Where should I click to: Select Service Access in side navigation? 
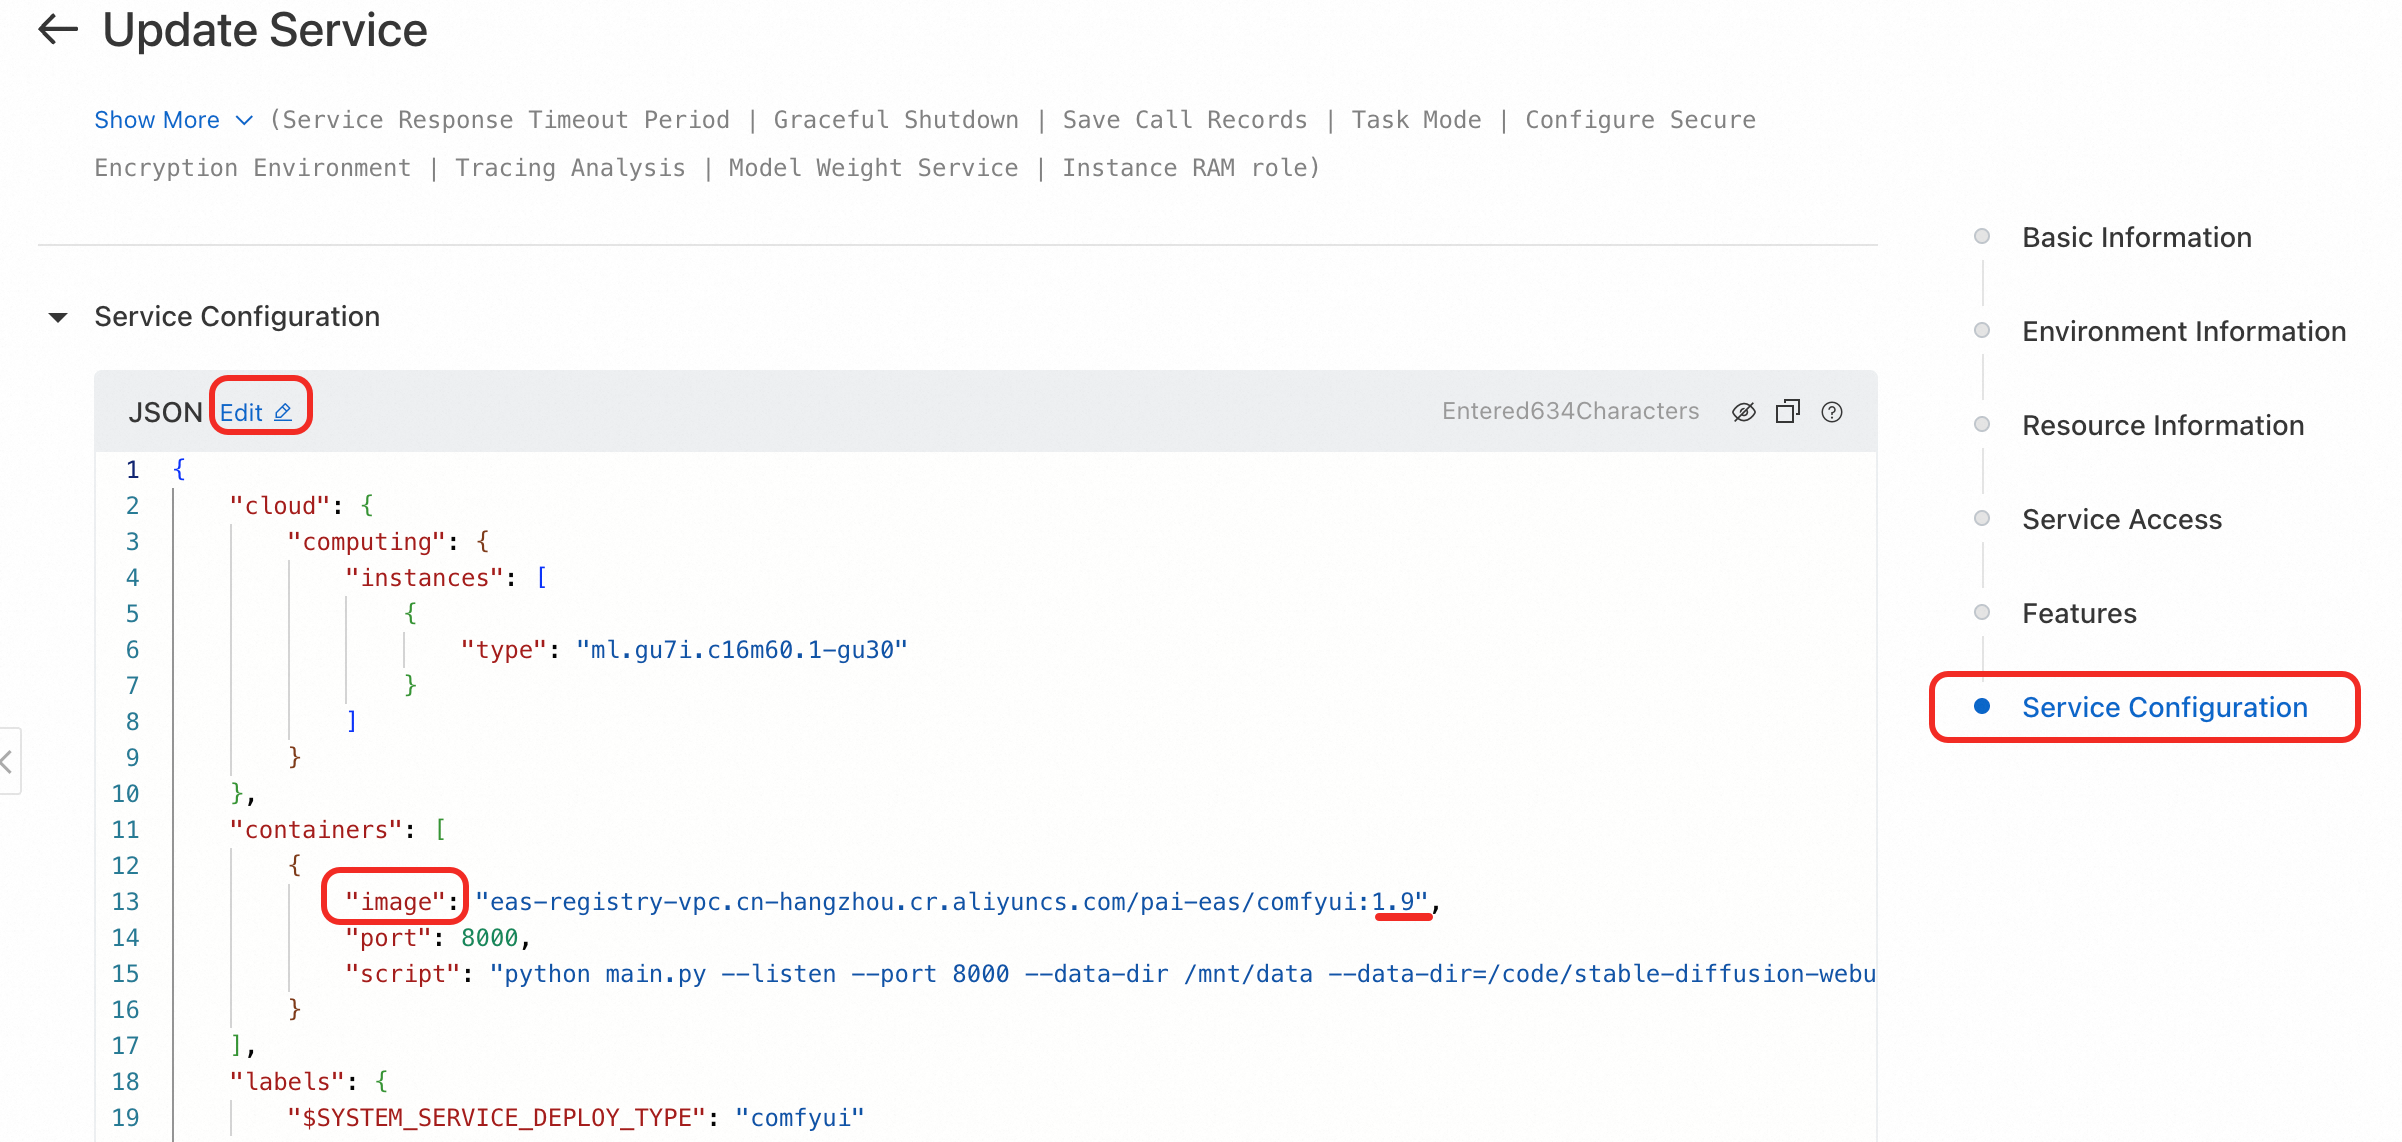coord(2121,519)
